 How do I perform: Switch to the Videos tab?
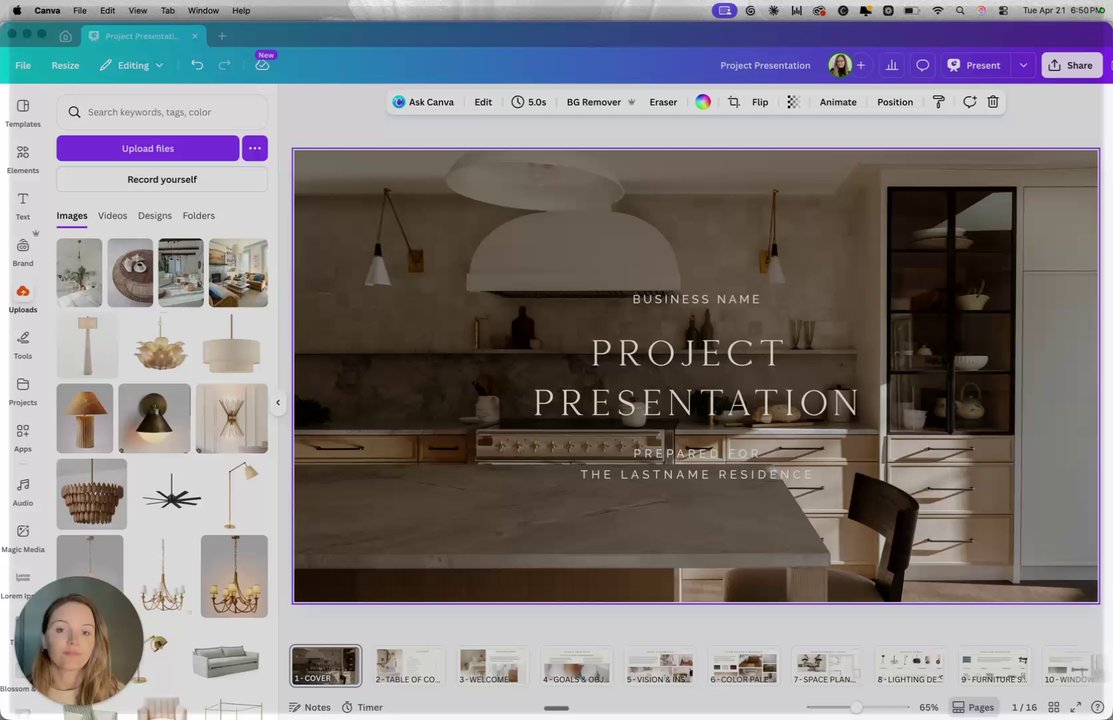click(x=112, y=216)
